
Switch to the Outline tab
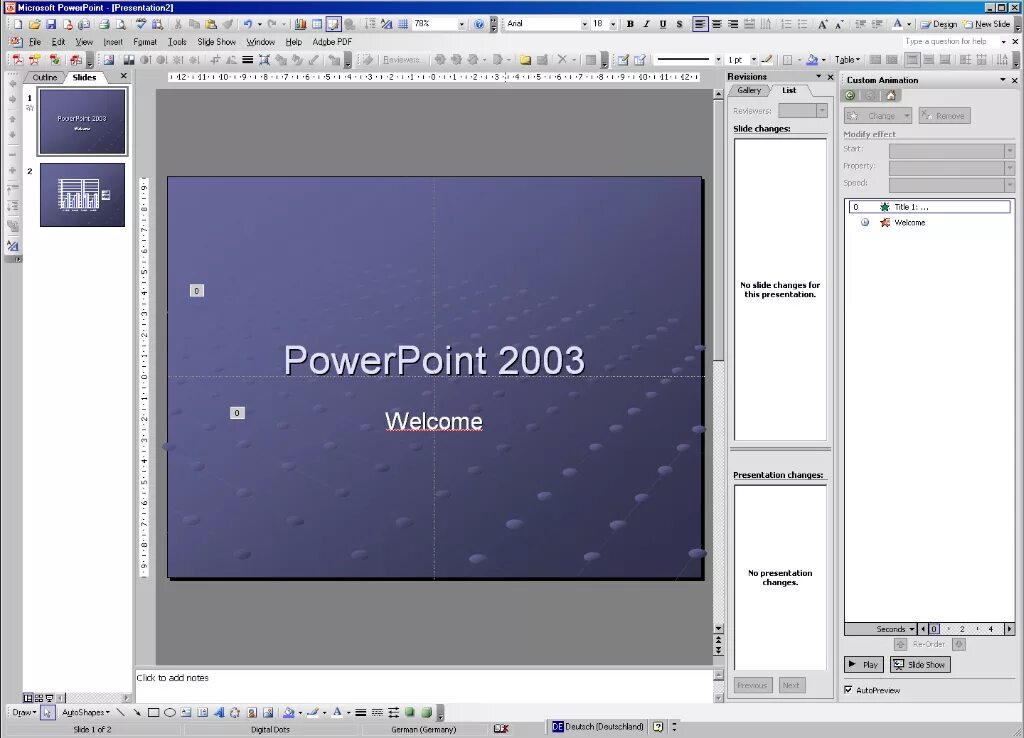click(44, 76)
